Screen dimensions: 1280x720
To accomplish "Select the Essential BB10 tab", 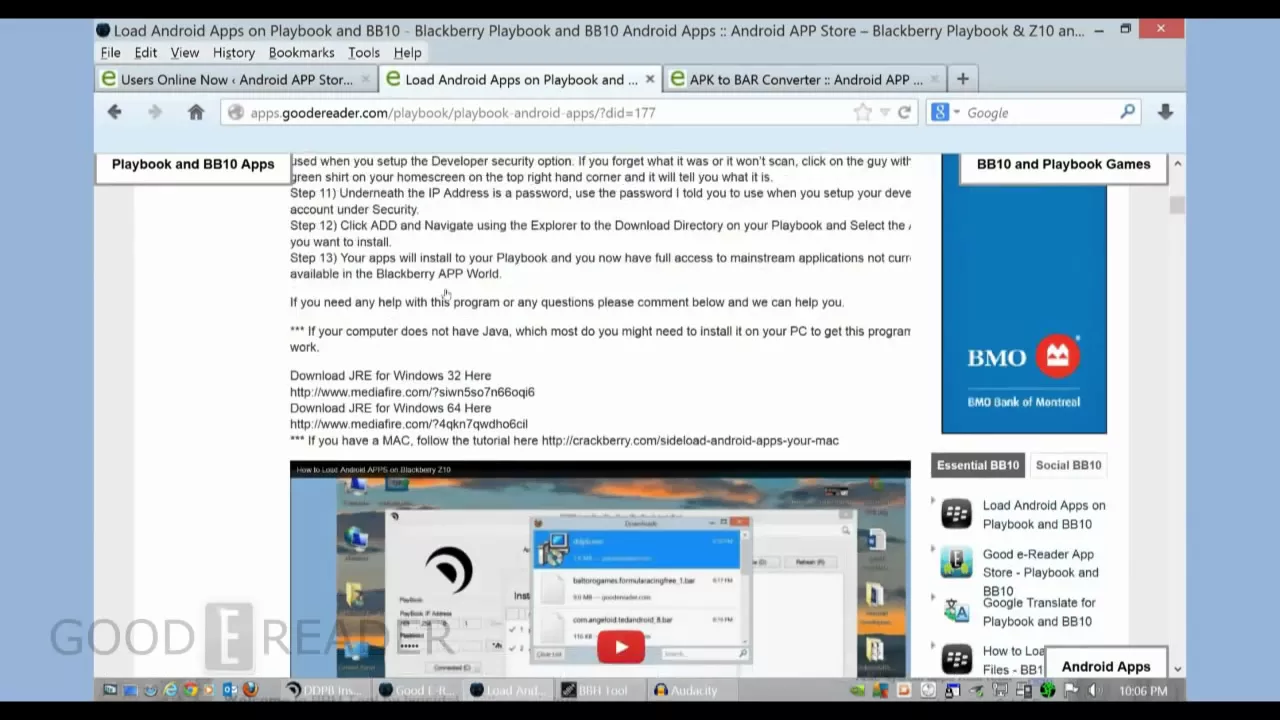I will point(978,465).
